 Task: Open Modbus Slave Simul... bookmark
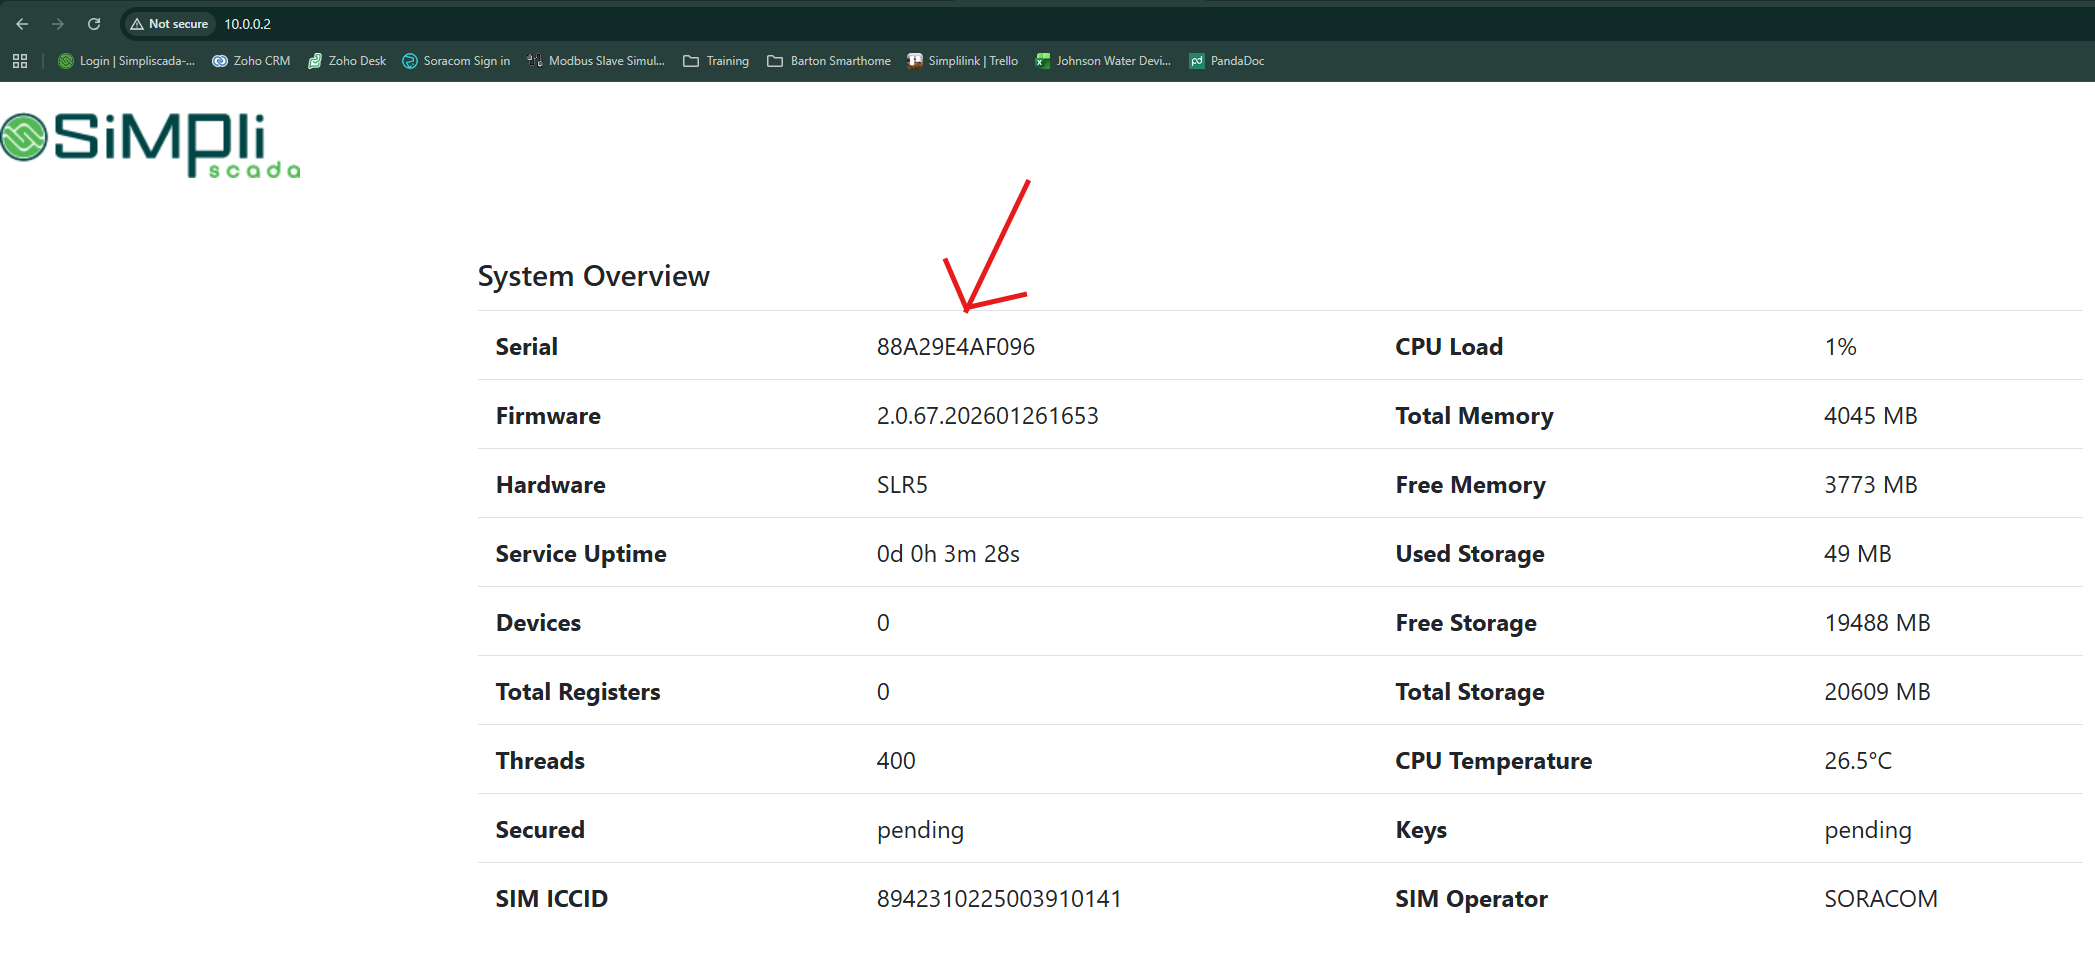(596, 61)
